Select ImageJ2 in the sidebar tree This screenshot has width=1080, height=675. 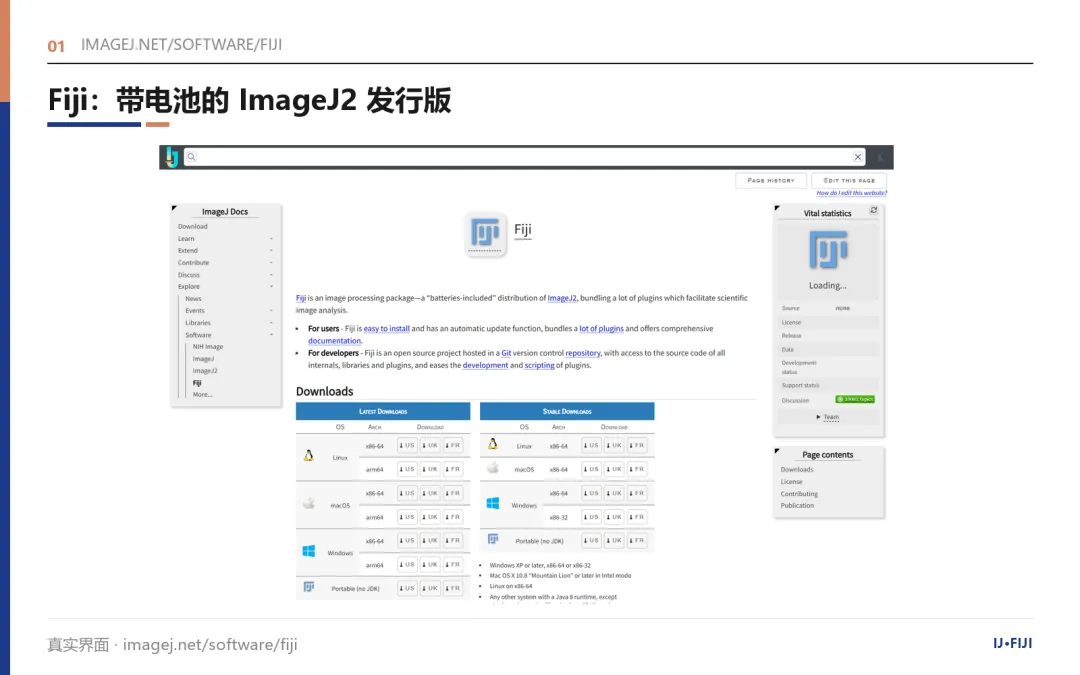[x=205, y=371]
